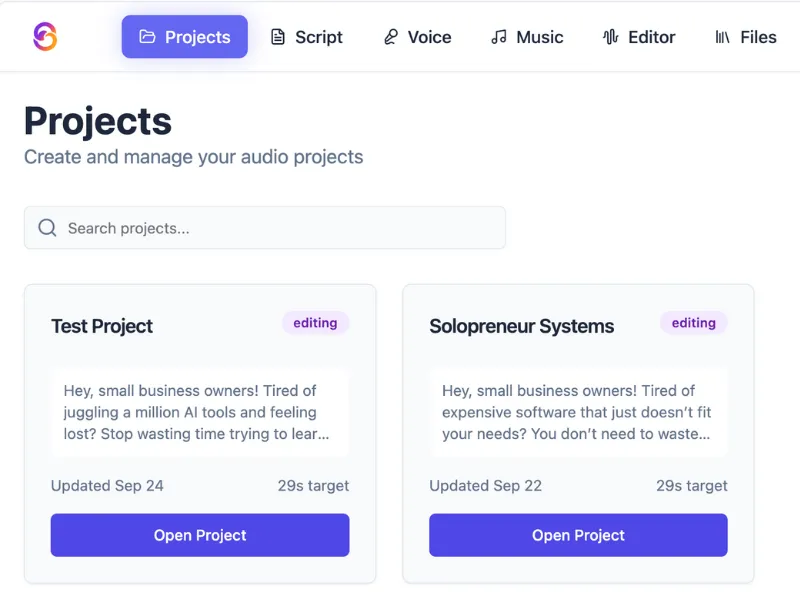Click the editing badge on Test Project
Screen dimensions: 800x600
(315, 323)
